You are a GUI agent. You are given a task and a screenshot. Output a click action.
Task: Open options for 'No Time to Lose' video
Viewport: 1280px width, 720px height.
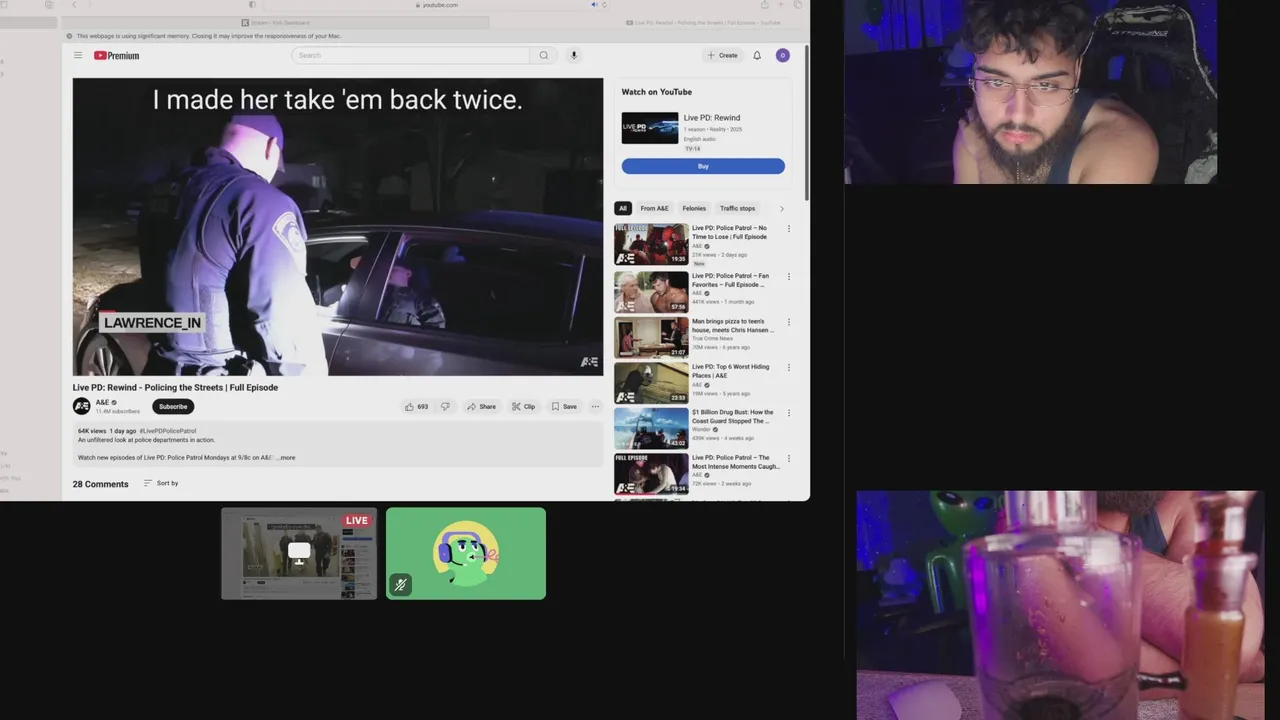point(789,229)
